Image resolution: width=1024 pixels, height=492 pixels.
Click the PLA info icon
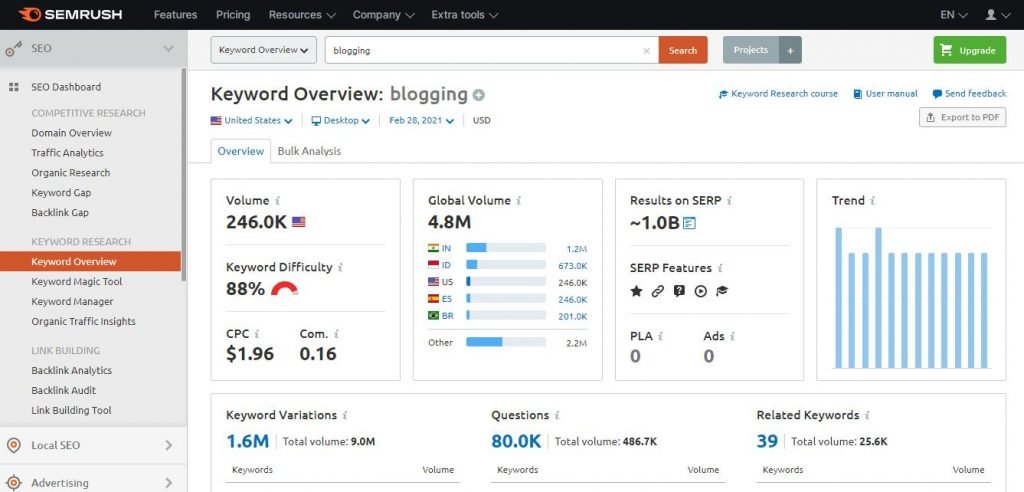[660, 336]
